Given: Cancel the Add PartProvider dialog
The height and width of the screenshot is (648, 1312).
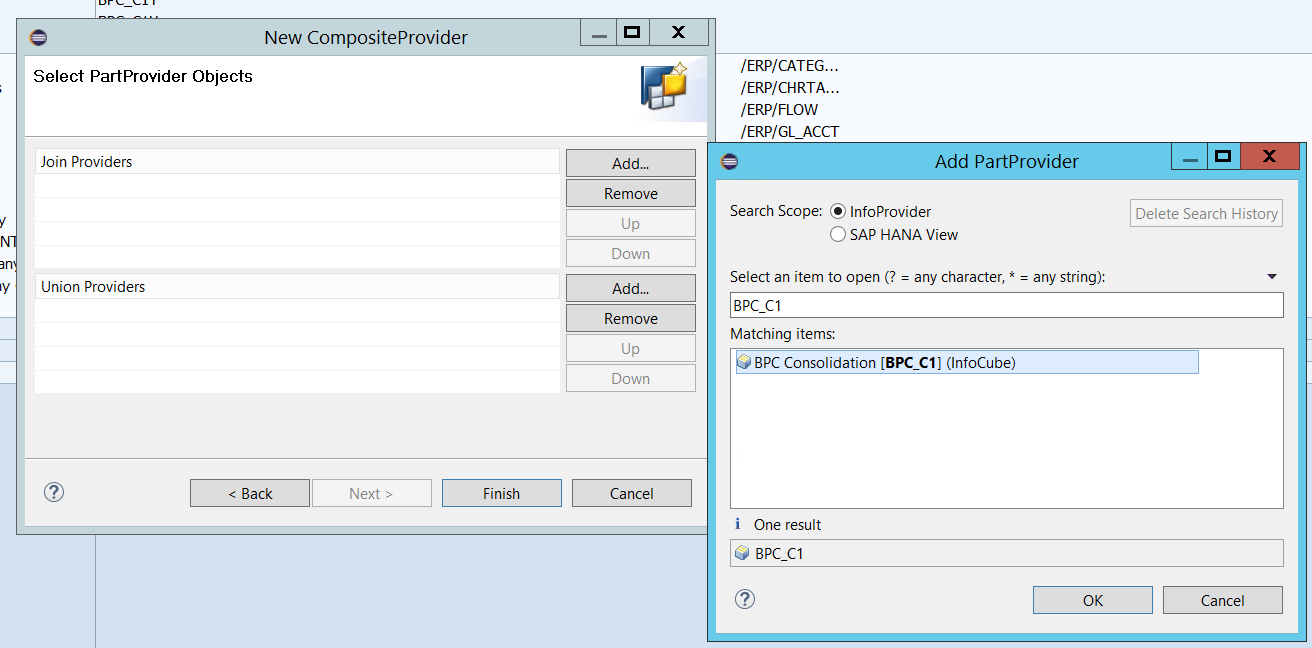Looking at the screenshot, I should pyautogui.click(x=1222, y=600).
